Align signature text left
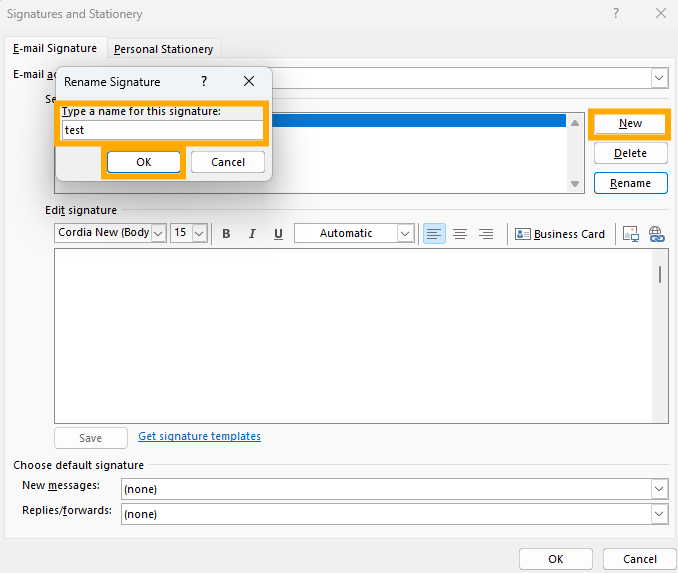This screenshot has height=573, width=678. click(x=434, y=234)
